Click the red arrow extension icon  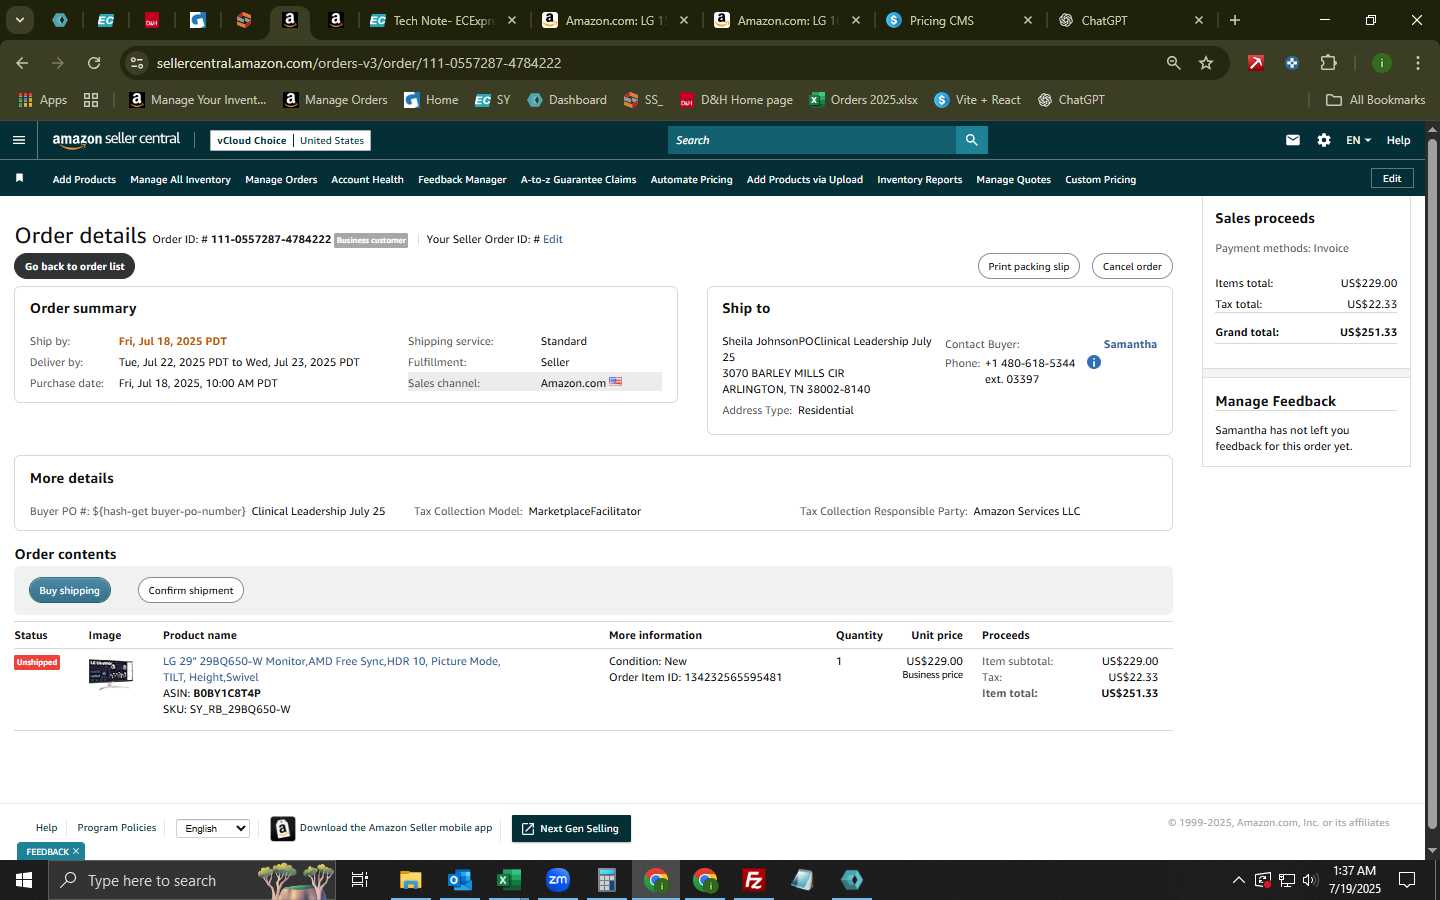pyautogui.click(x=1256, y=63)
